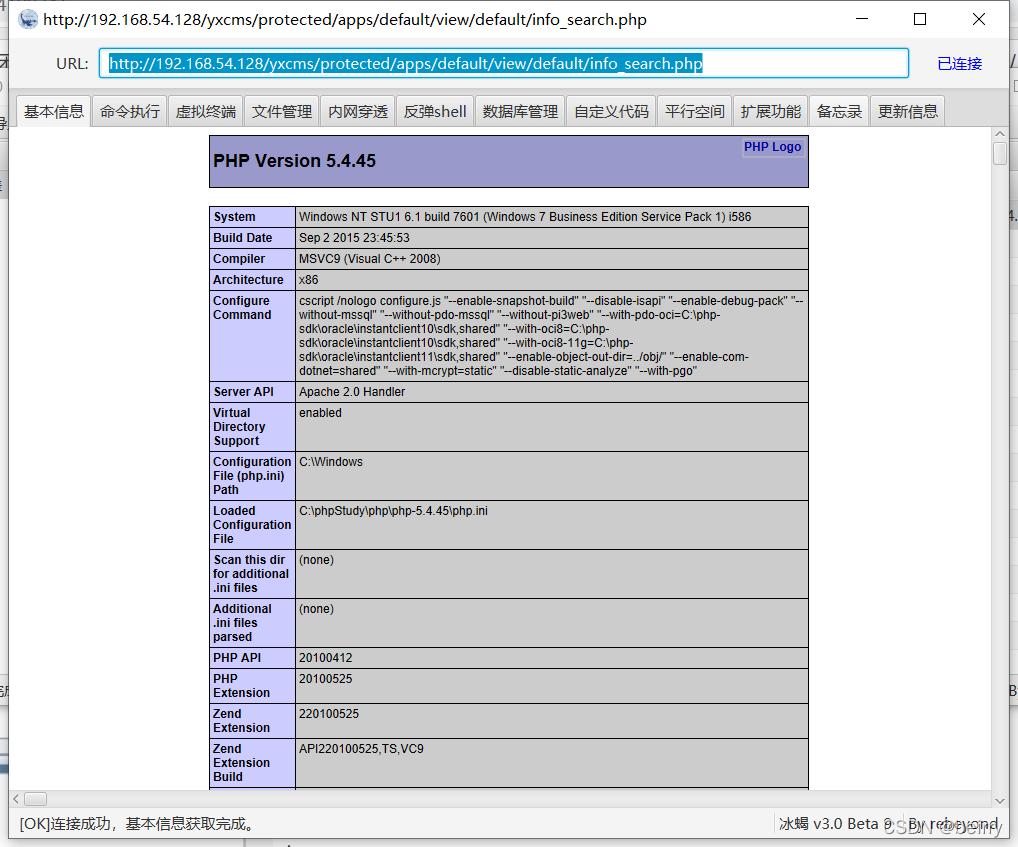Click the horizontal scrollbar right arrow

983,799
